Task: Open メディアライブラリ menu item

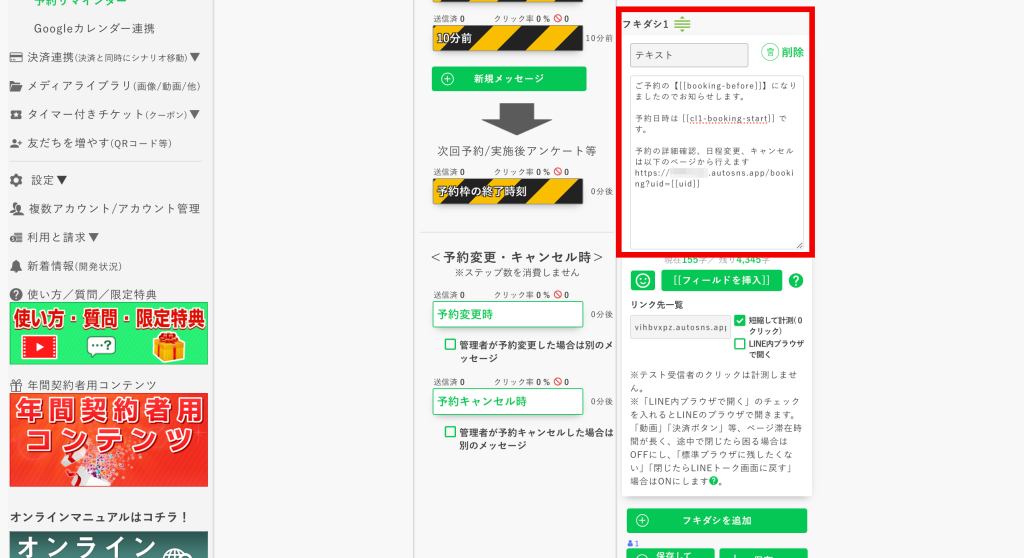Action: [x=113, y=86]
